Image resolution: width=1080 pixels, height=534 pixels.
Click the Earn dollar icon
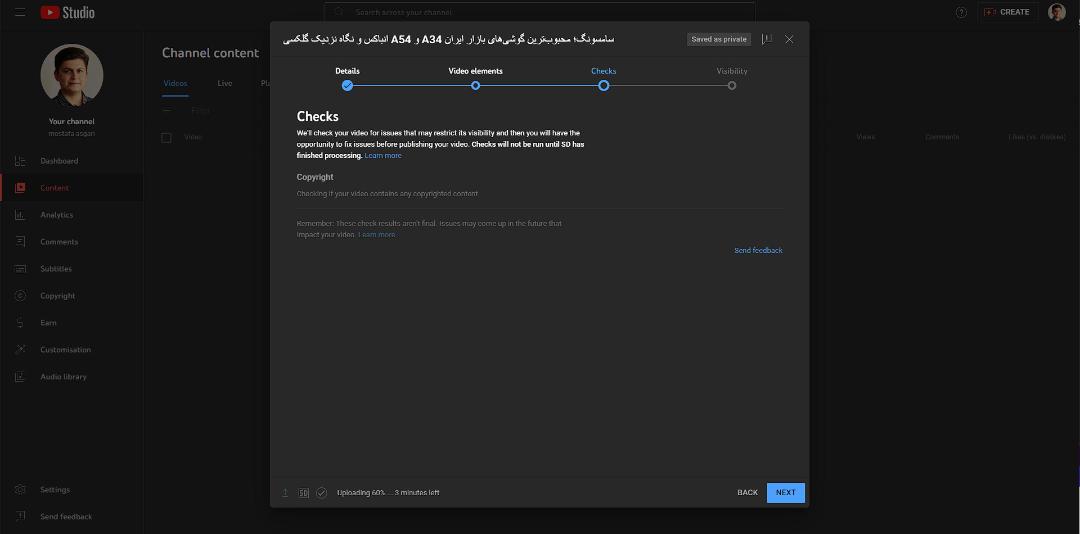click(x=20, y=322)
